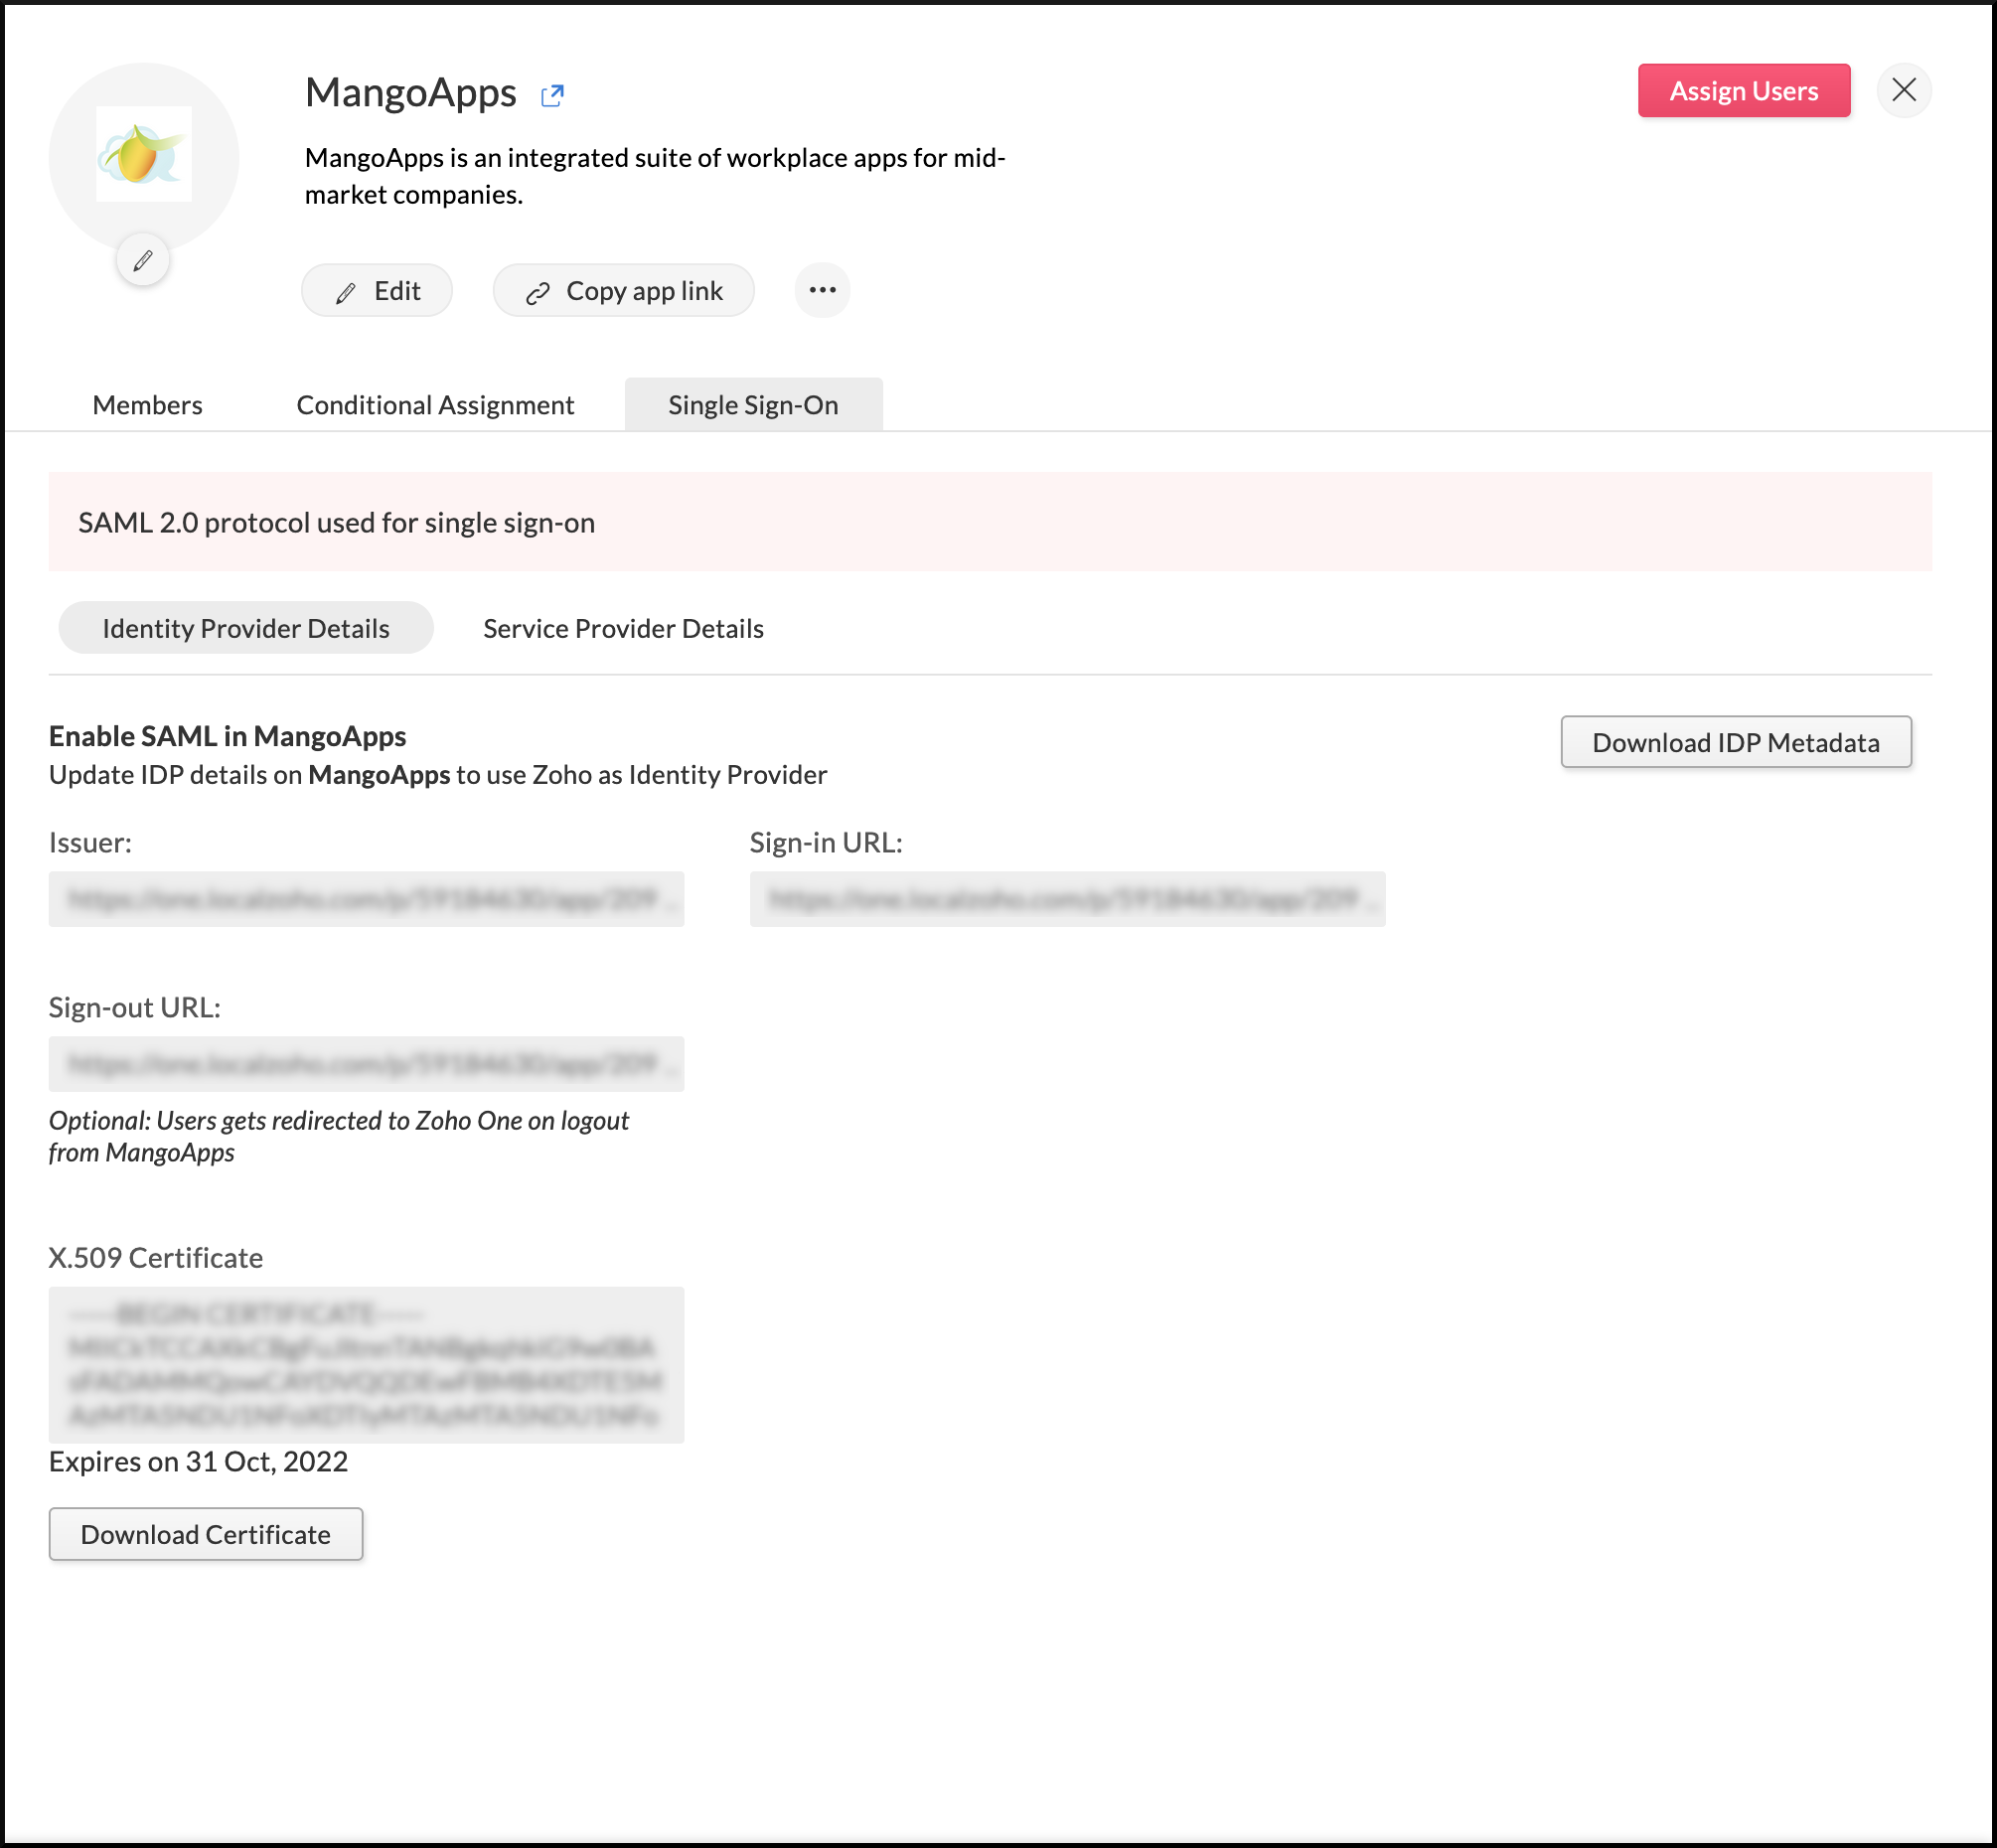Click the Members tab
The width and height of the screenshot is (1997, 1848).
pyautogui.click(x=148, y=403)
